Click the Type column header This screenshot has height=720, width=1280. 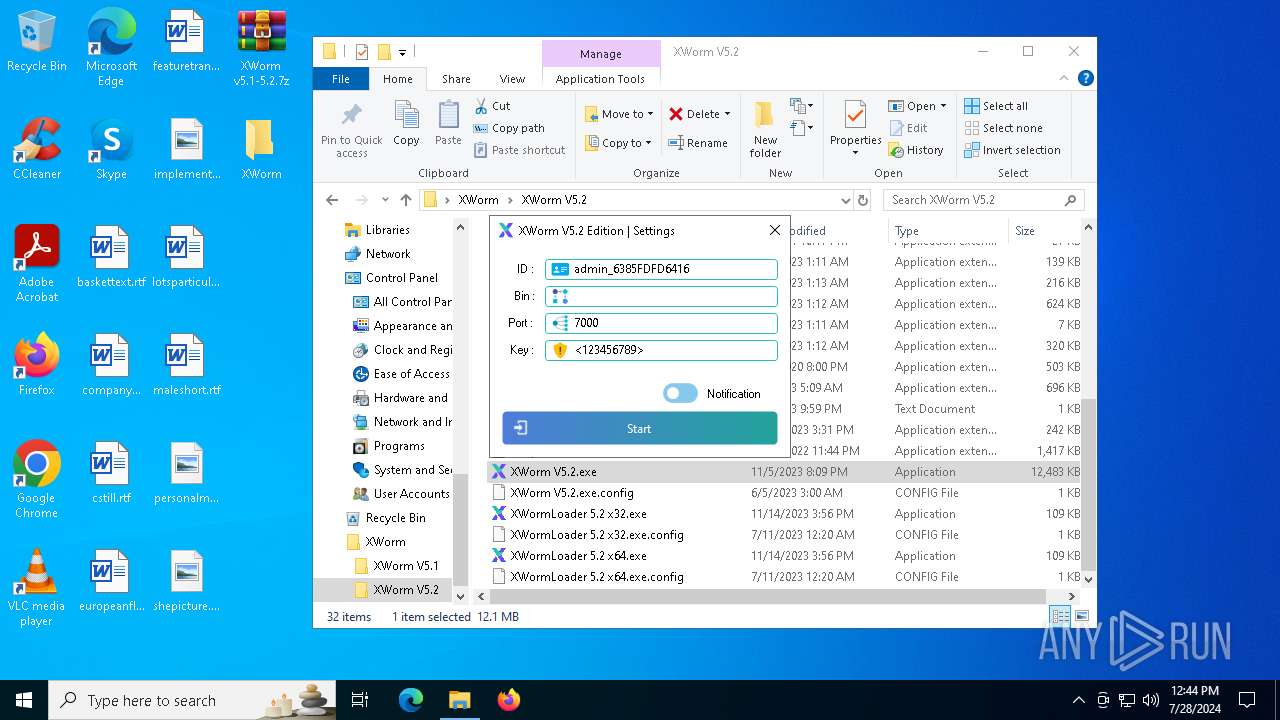click(947, 230)
